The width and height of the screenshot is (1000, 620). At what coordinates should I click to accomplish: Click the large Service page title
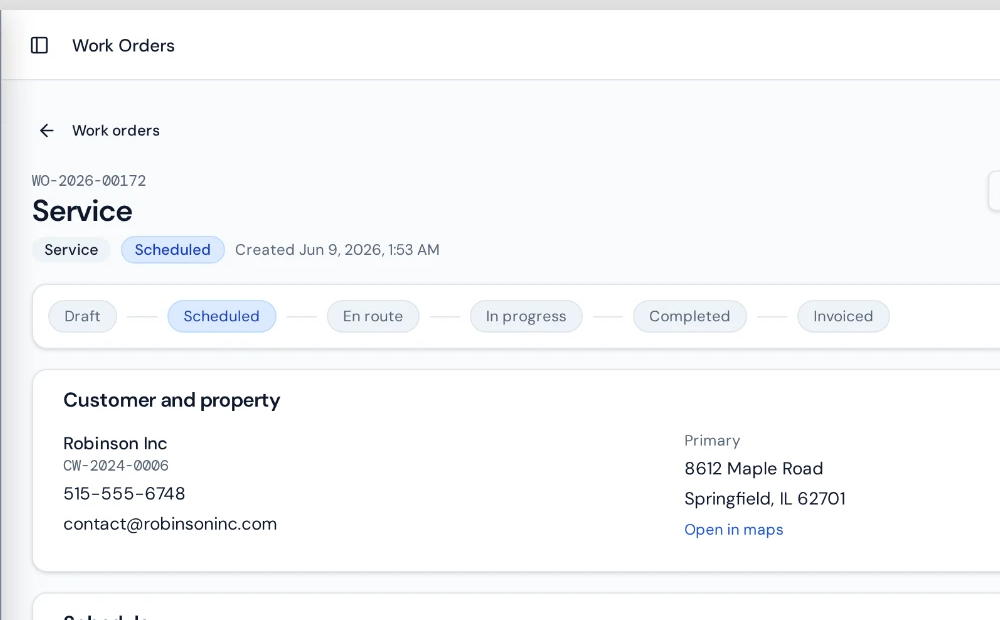click(x=82, y=211)
